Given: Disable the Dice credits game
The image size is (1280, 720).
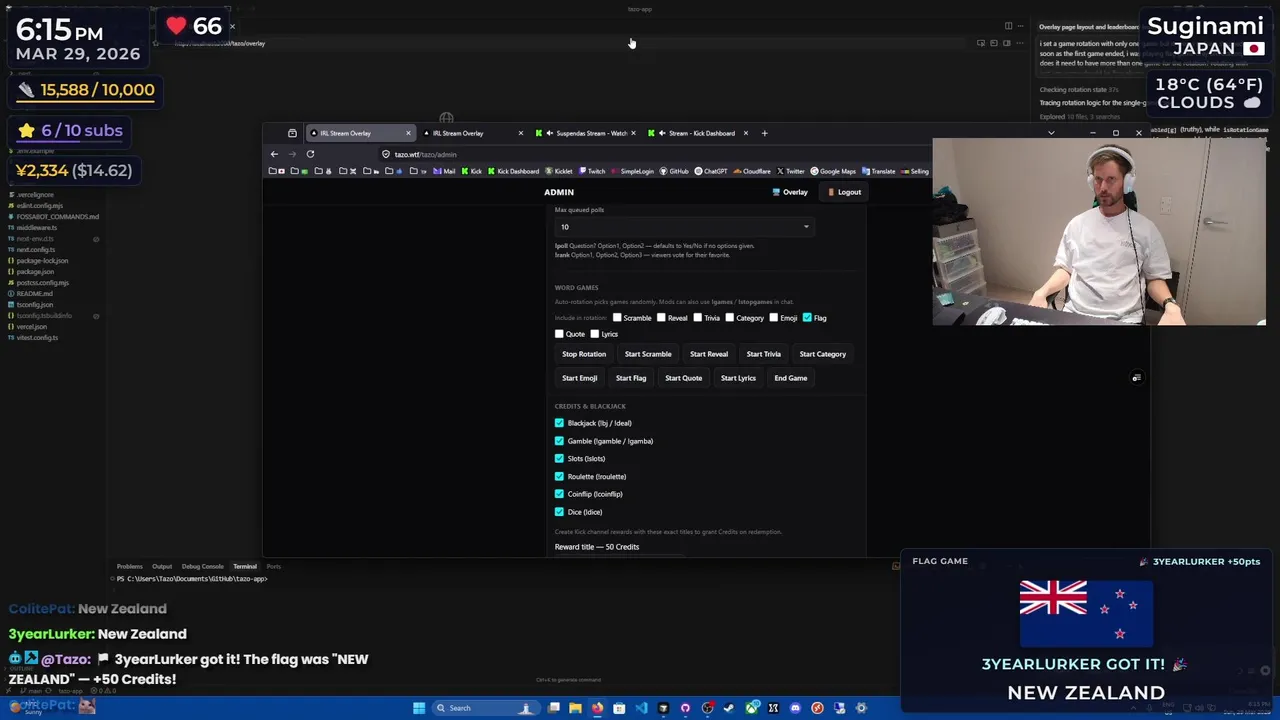Looking at the screenshot, I should point(559,512).
